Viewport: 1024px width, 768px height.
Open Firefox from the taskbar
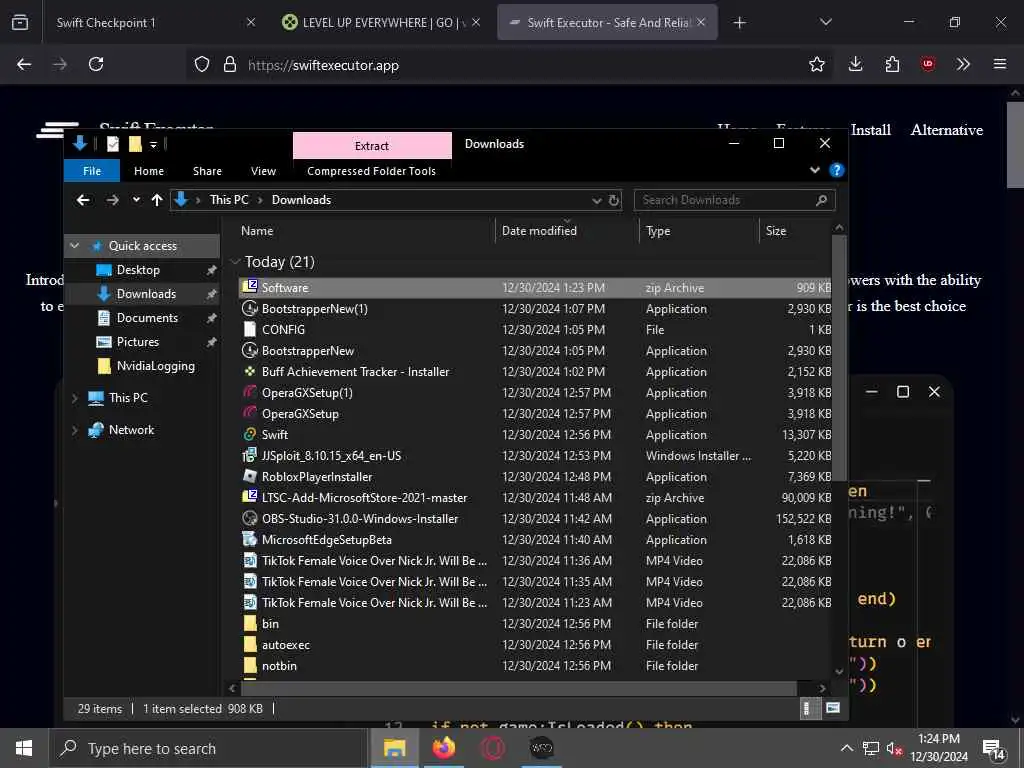point(443,748)
